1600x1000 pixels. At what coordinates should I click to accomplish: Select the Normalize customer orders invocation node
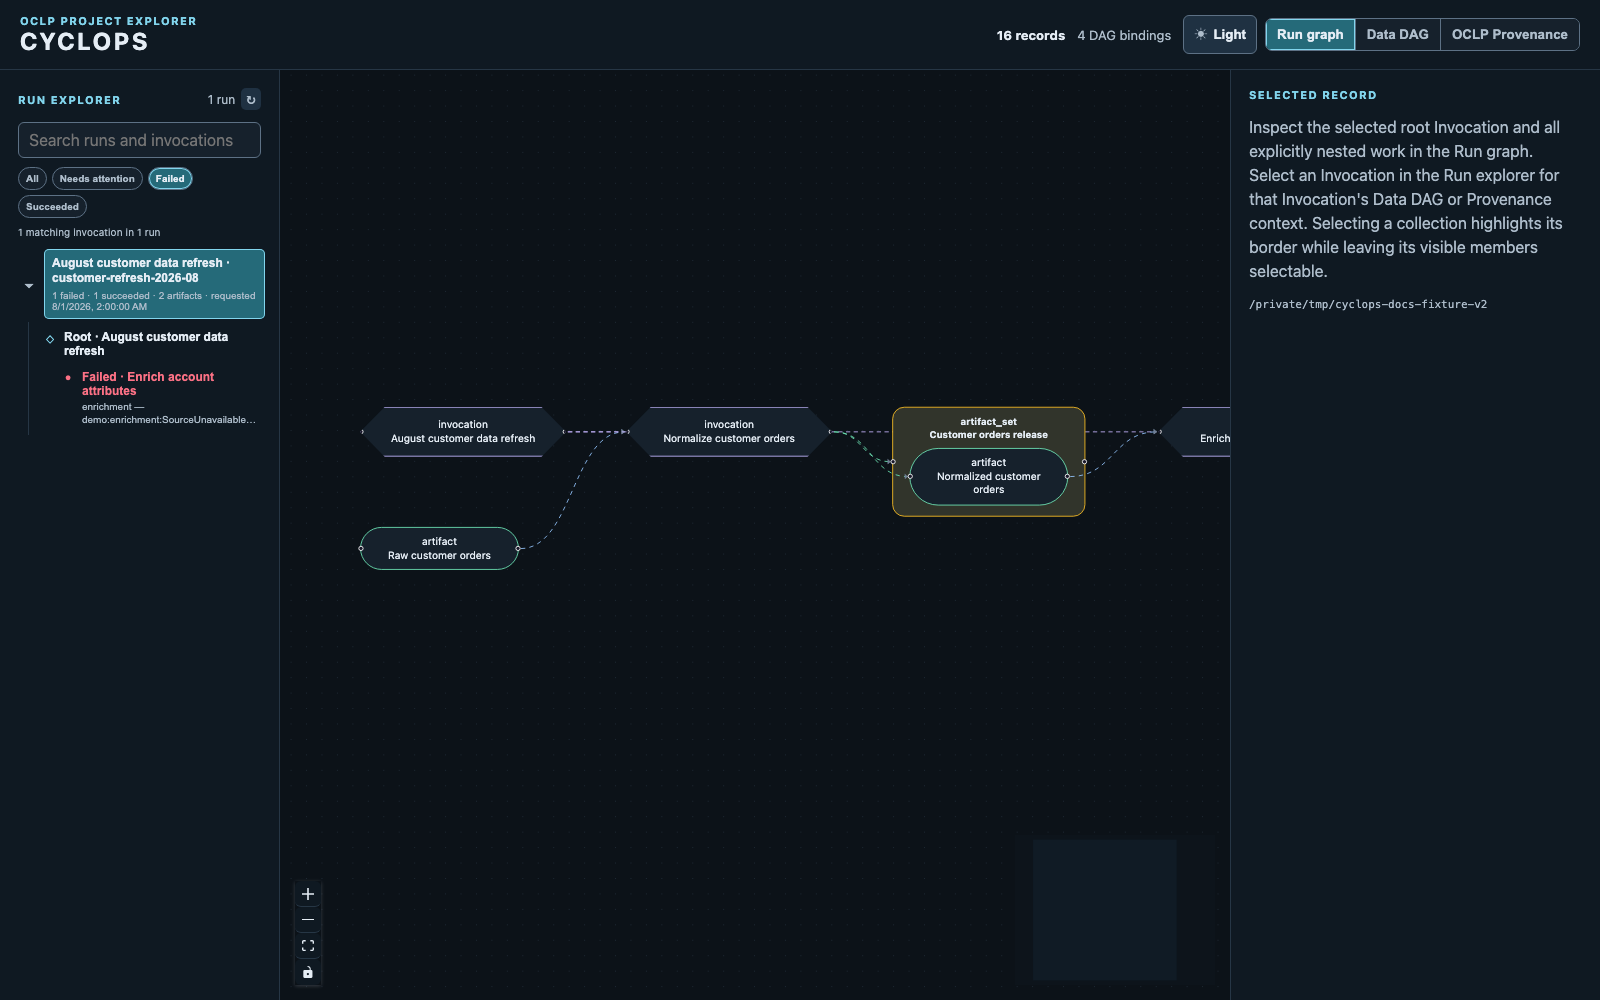729,432
